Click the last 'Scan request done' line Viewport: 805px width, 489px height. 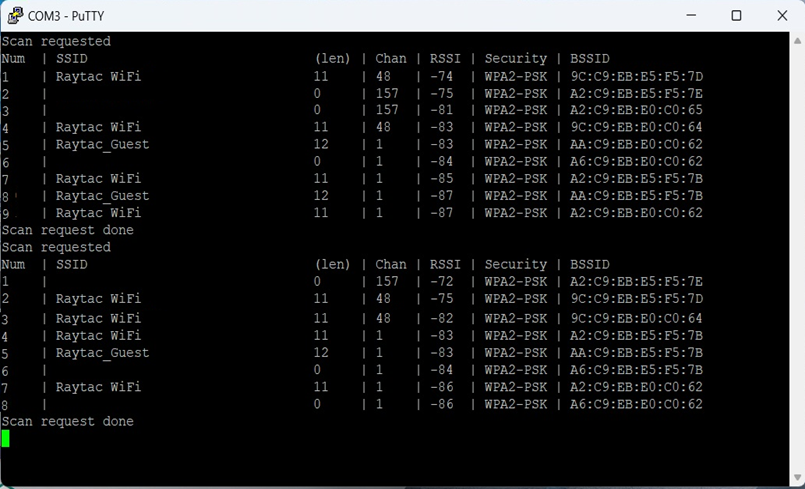[x=67, y=421]
